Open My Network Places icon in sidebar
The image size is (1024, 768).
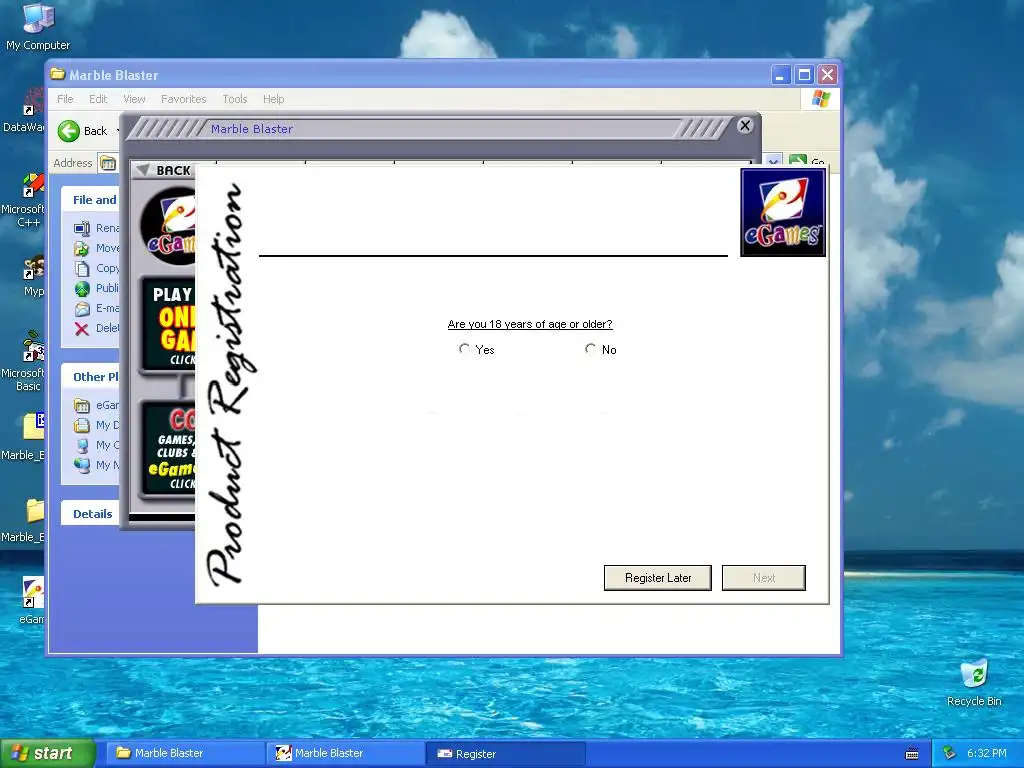coord(82,465)
